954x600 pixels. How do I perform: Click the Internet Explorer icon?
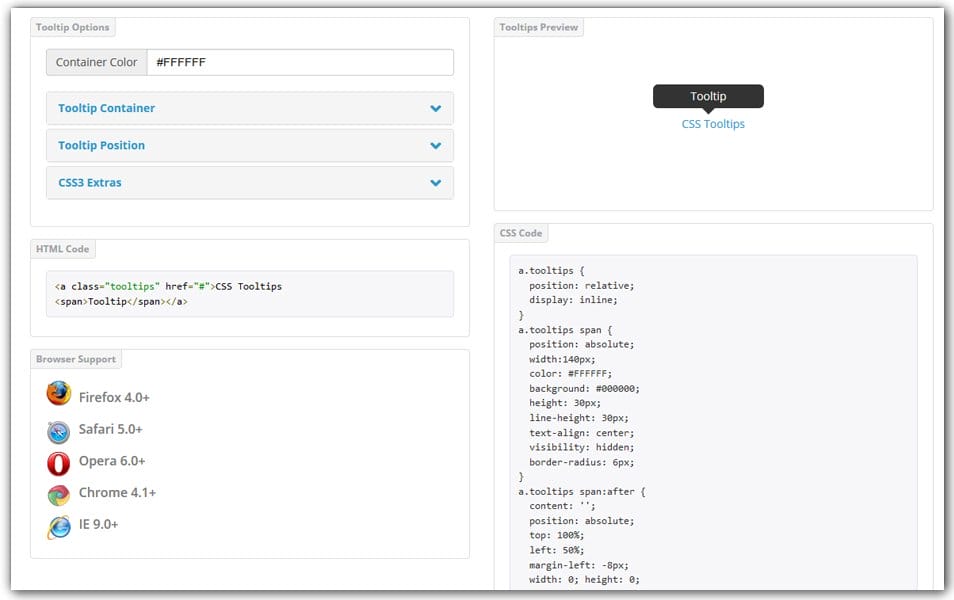coord(59,526)
